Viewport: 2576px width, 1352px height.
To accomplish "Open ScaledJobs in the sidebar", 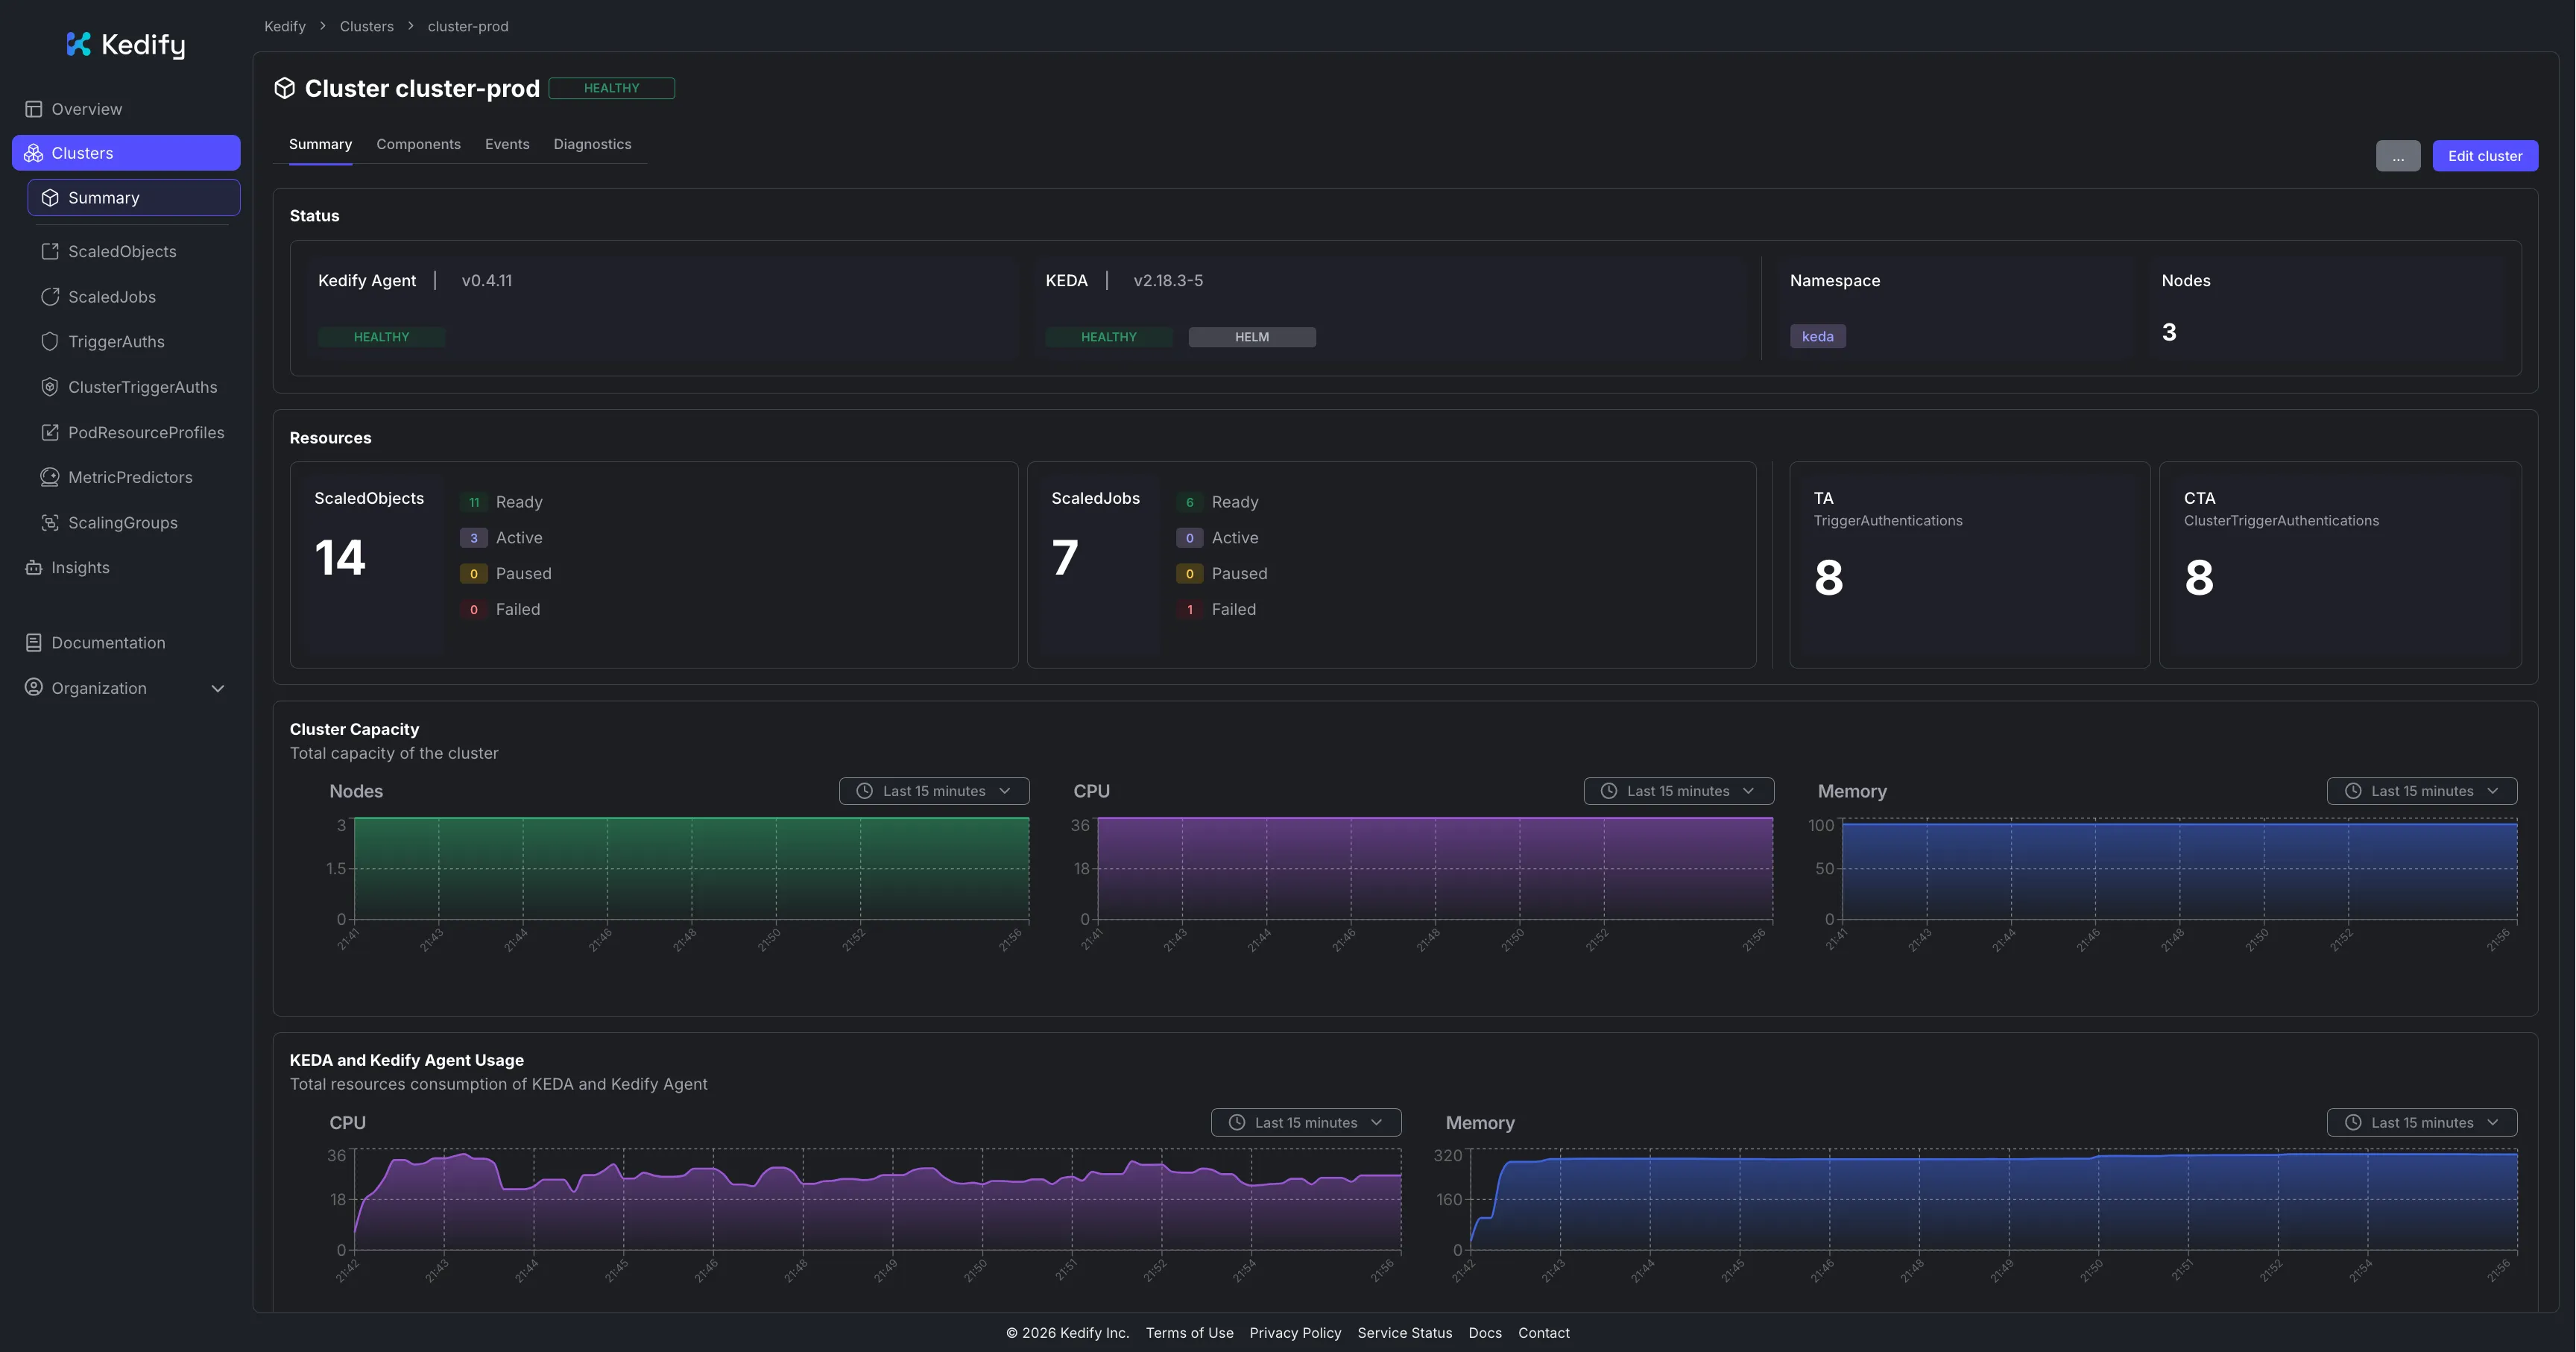I will (x=133, y=297).
